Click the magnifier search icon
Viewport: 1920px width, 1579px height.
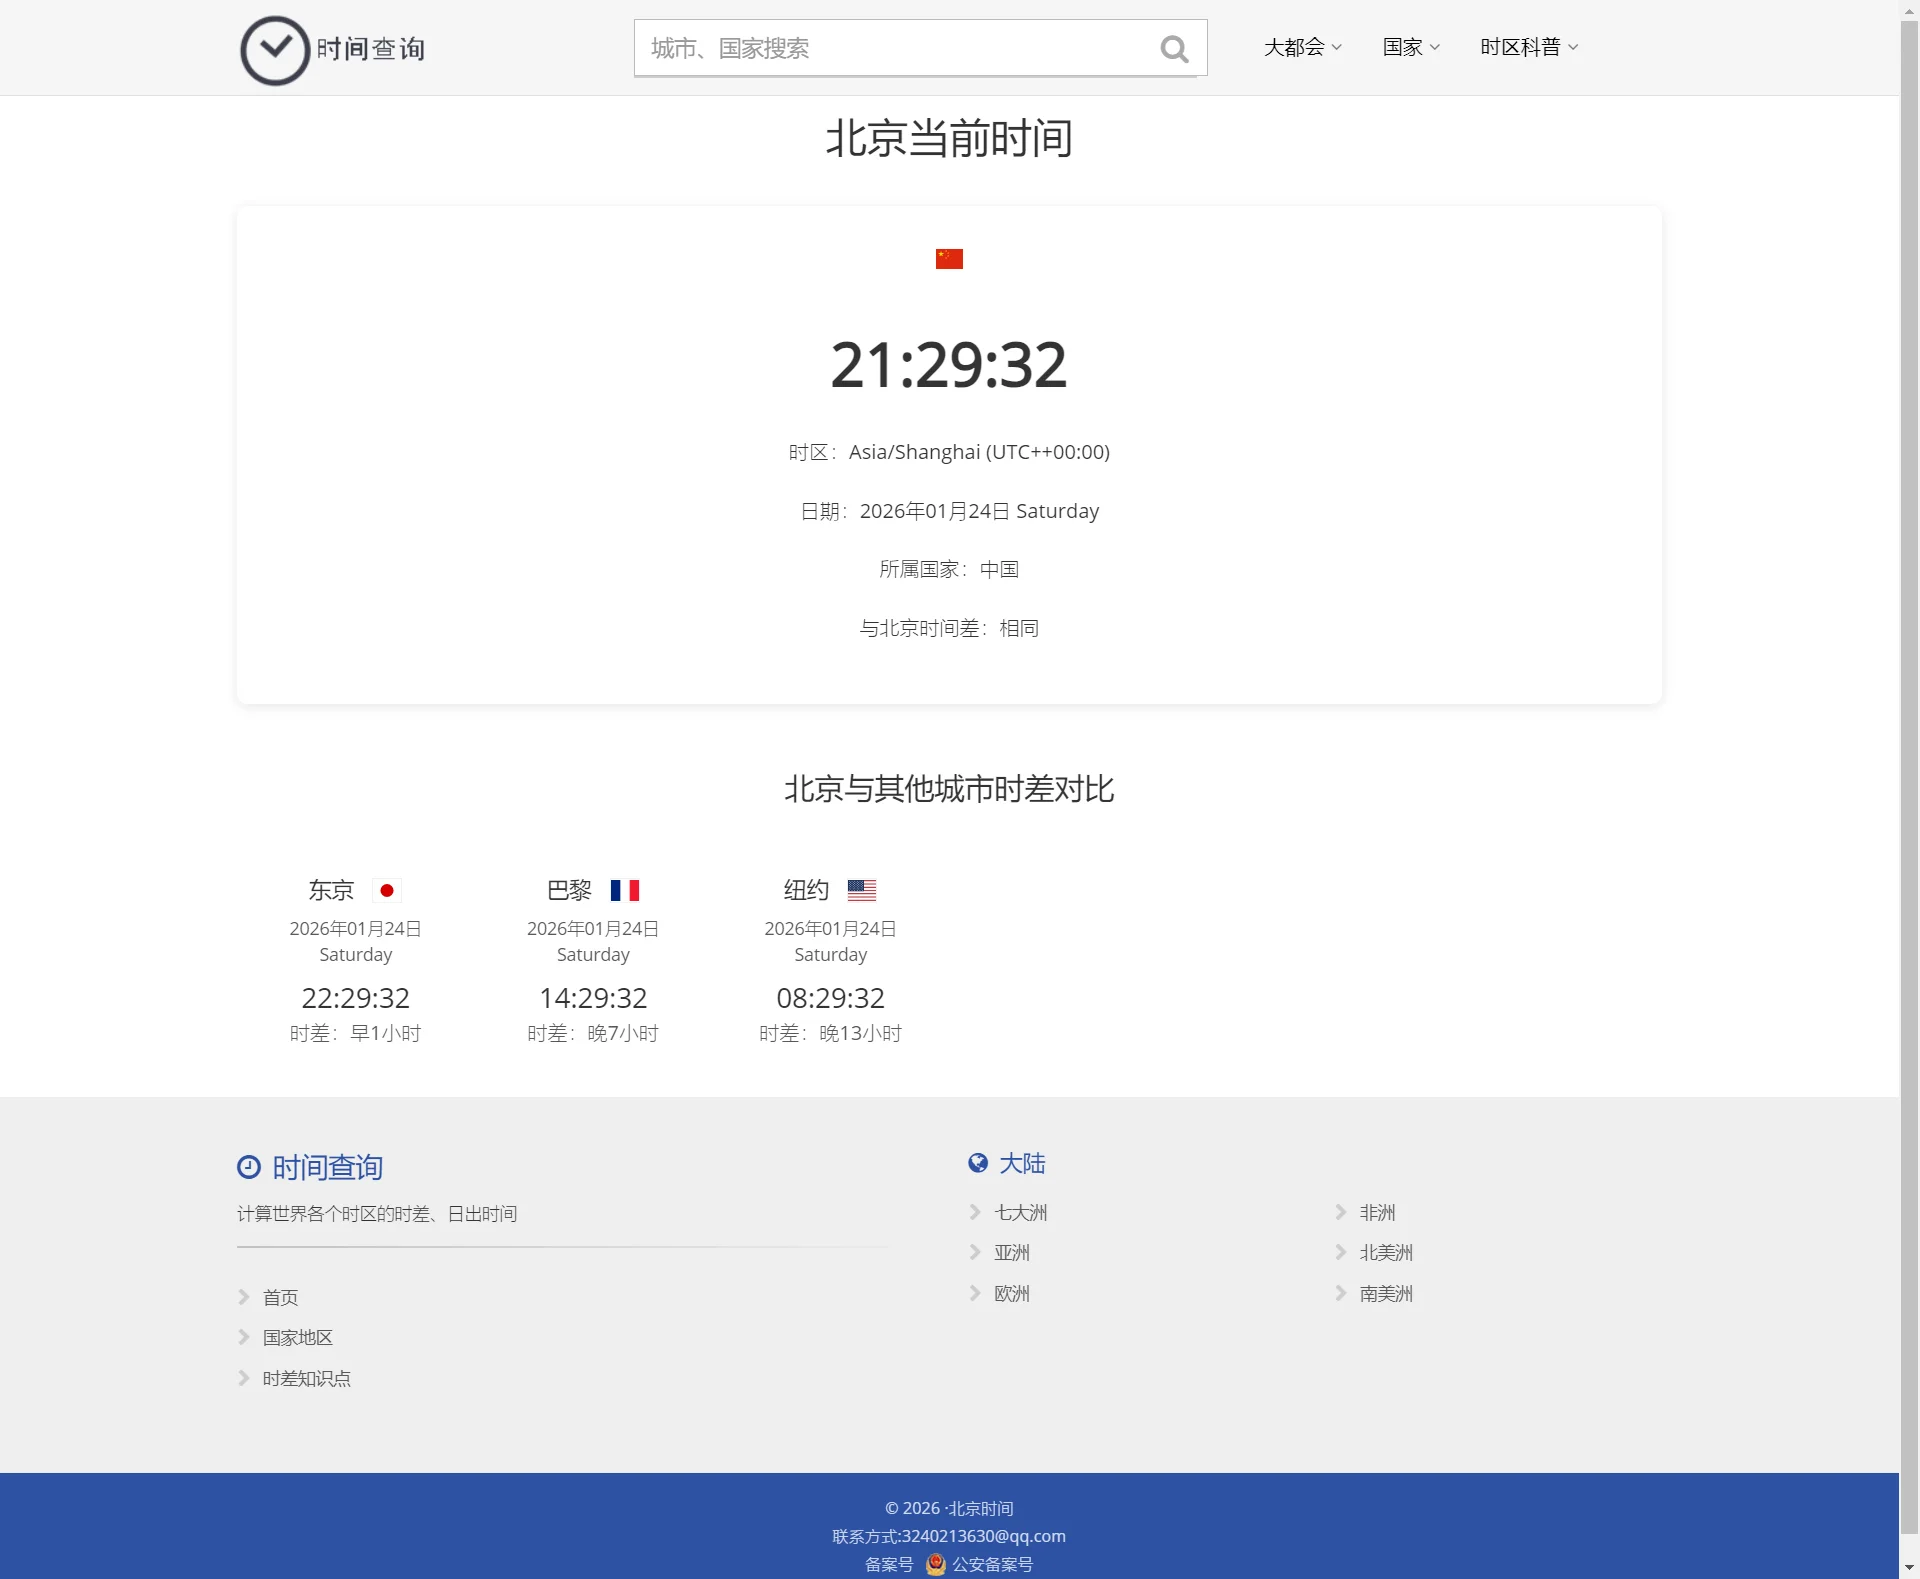1174,49
